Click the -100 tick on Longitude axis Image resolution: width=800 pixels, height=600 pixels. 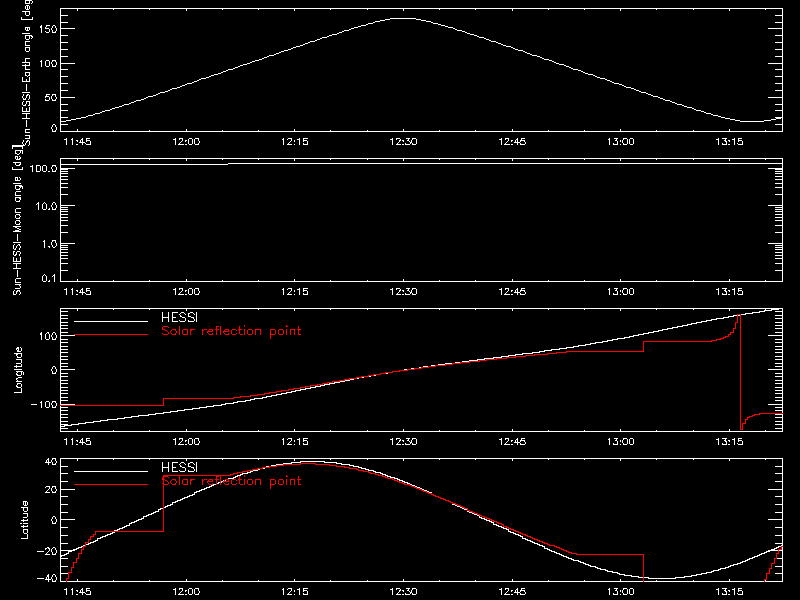pos(44,404)
